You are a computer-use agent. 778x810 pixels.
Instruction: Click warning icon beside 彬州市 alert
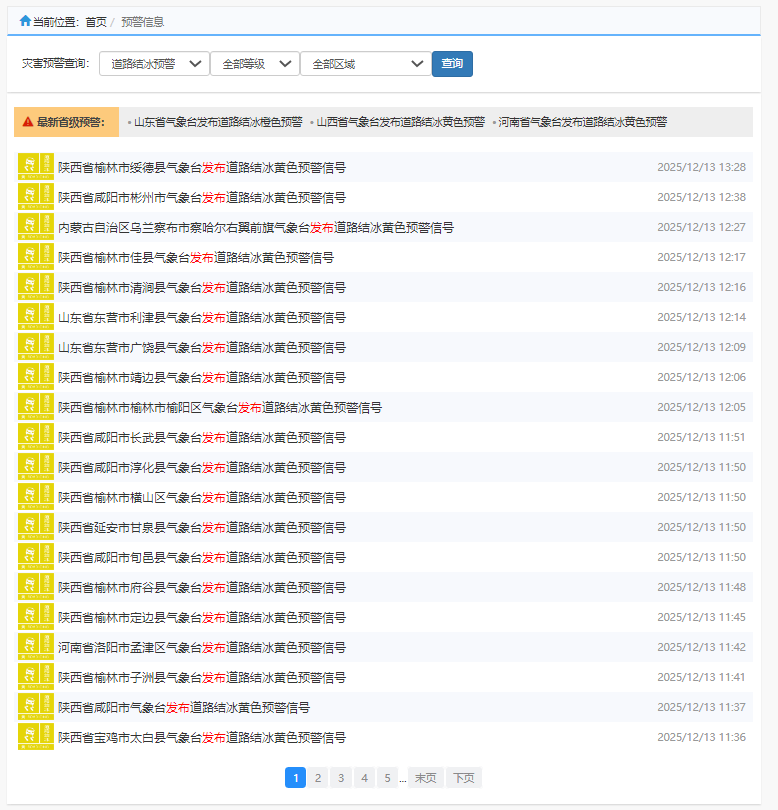(35, 197)
